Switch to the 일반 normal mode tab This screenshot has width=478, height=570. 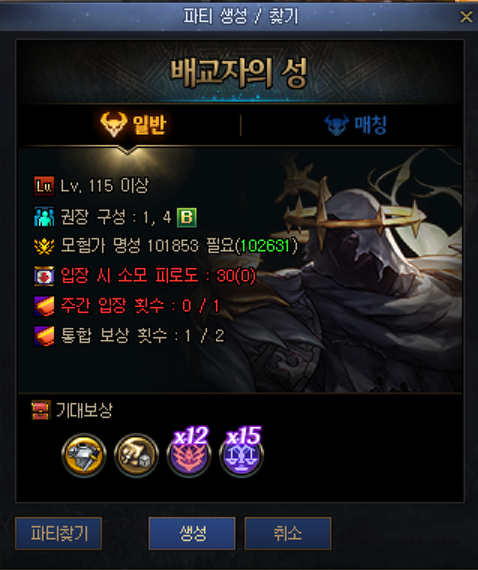click(133, 125)
